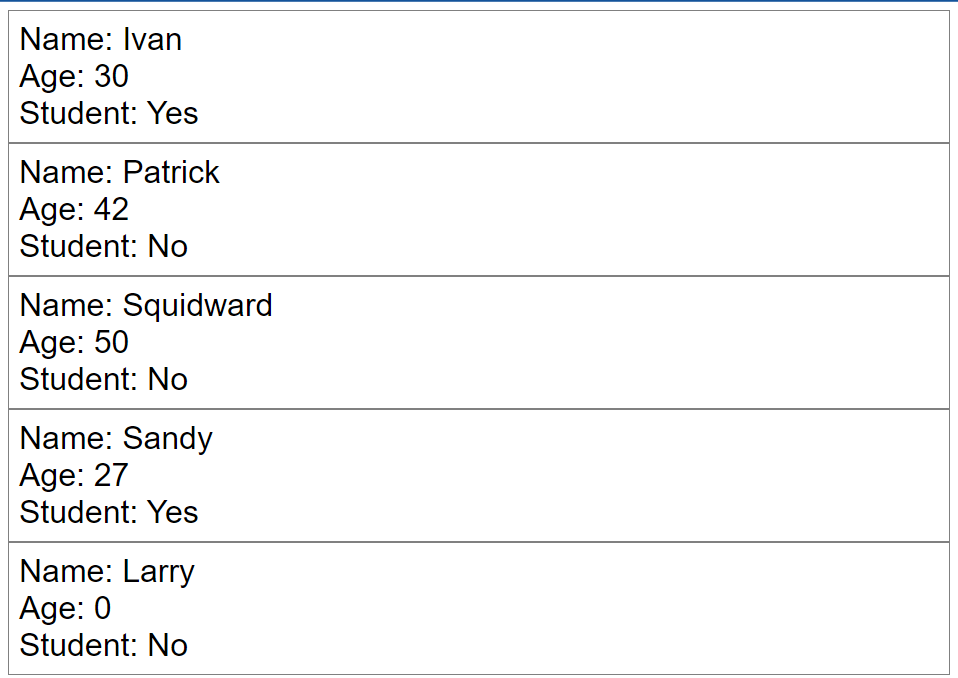Click "Student: No" in Larry's card
This screenshot has width=958, height=678.
coord(104,645)
